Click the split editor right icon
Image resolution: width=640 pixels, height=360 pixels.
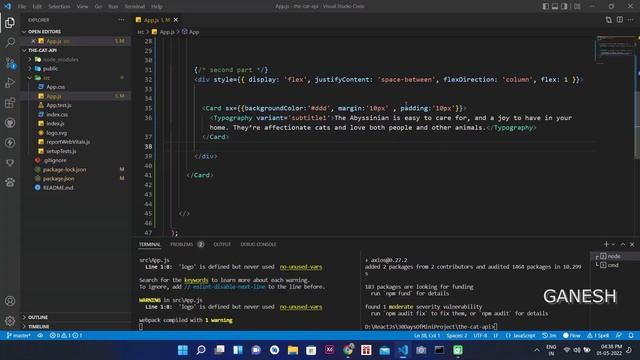620,20
